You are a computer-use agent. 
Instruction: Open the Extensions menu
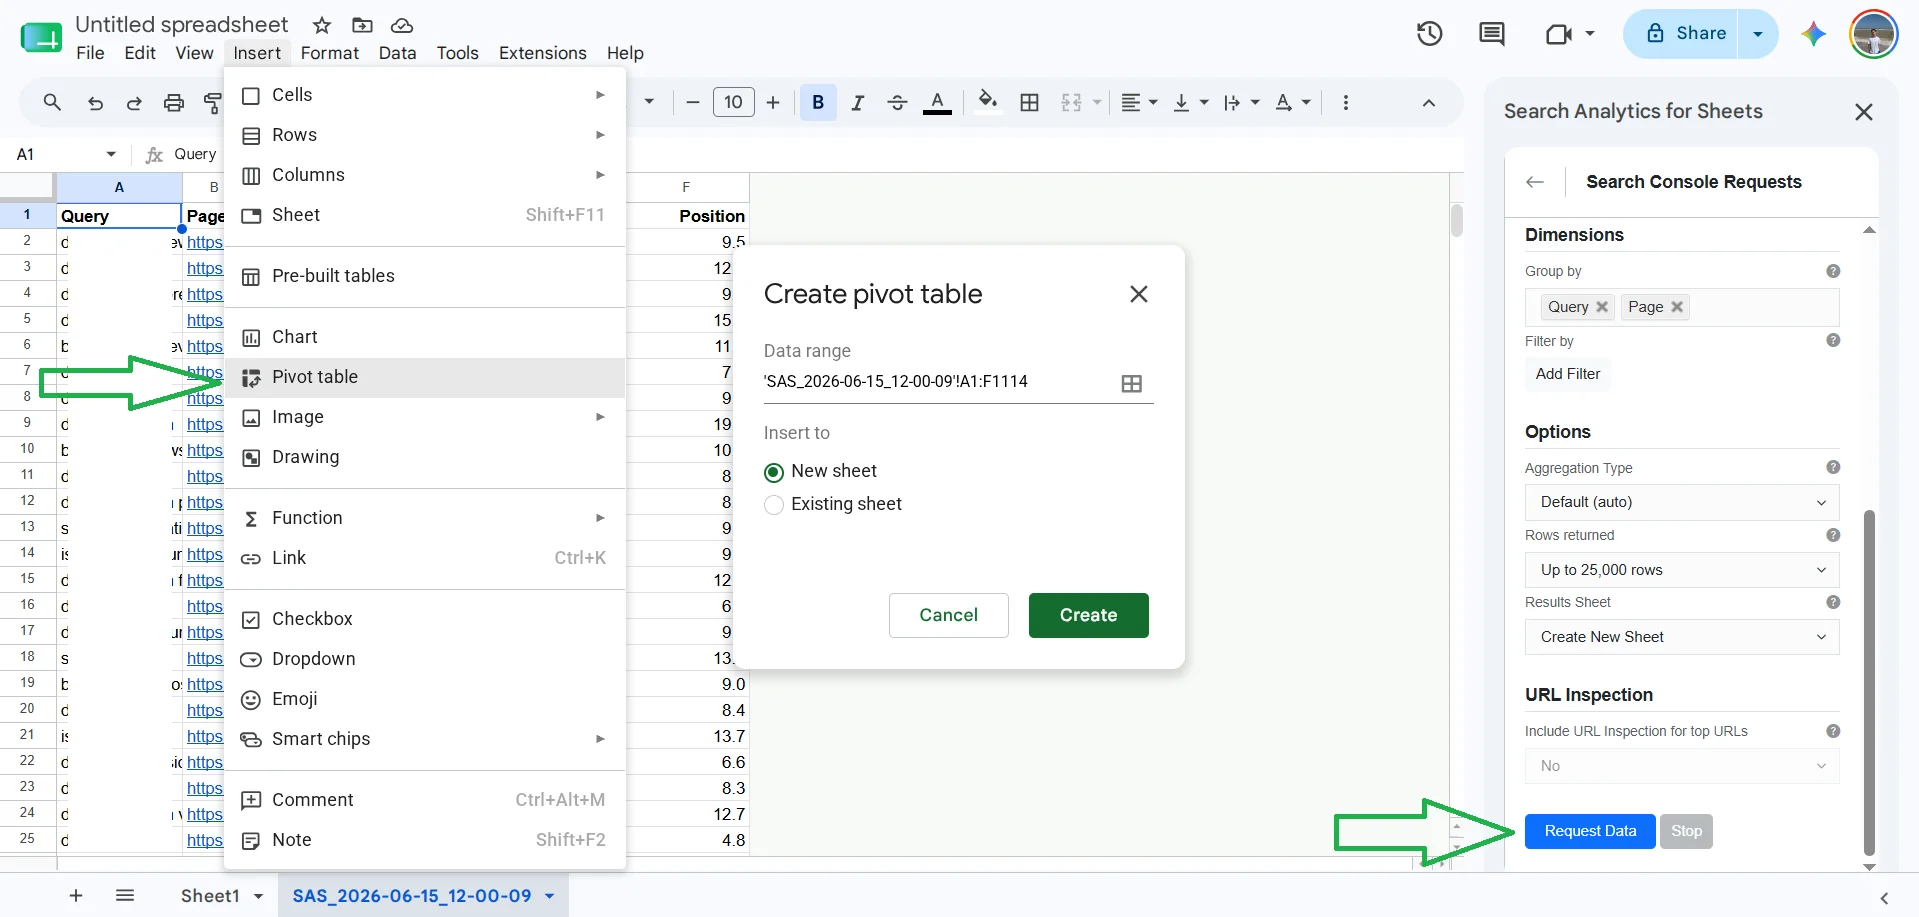pyautogui.click(x=543, y=53)
